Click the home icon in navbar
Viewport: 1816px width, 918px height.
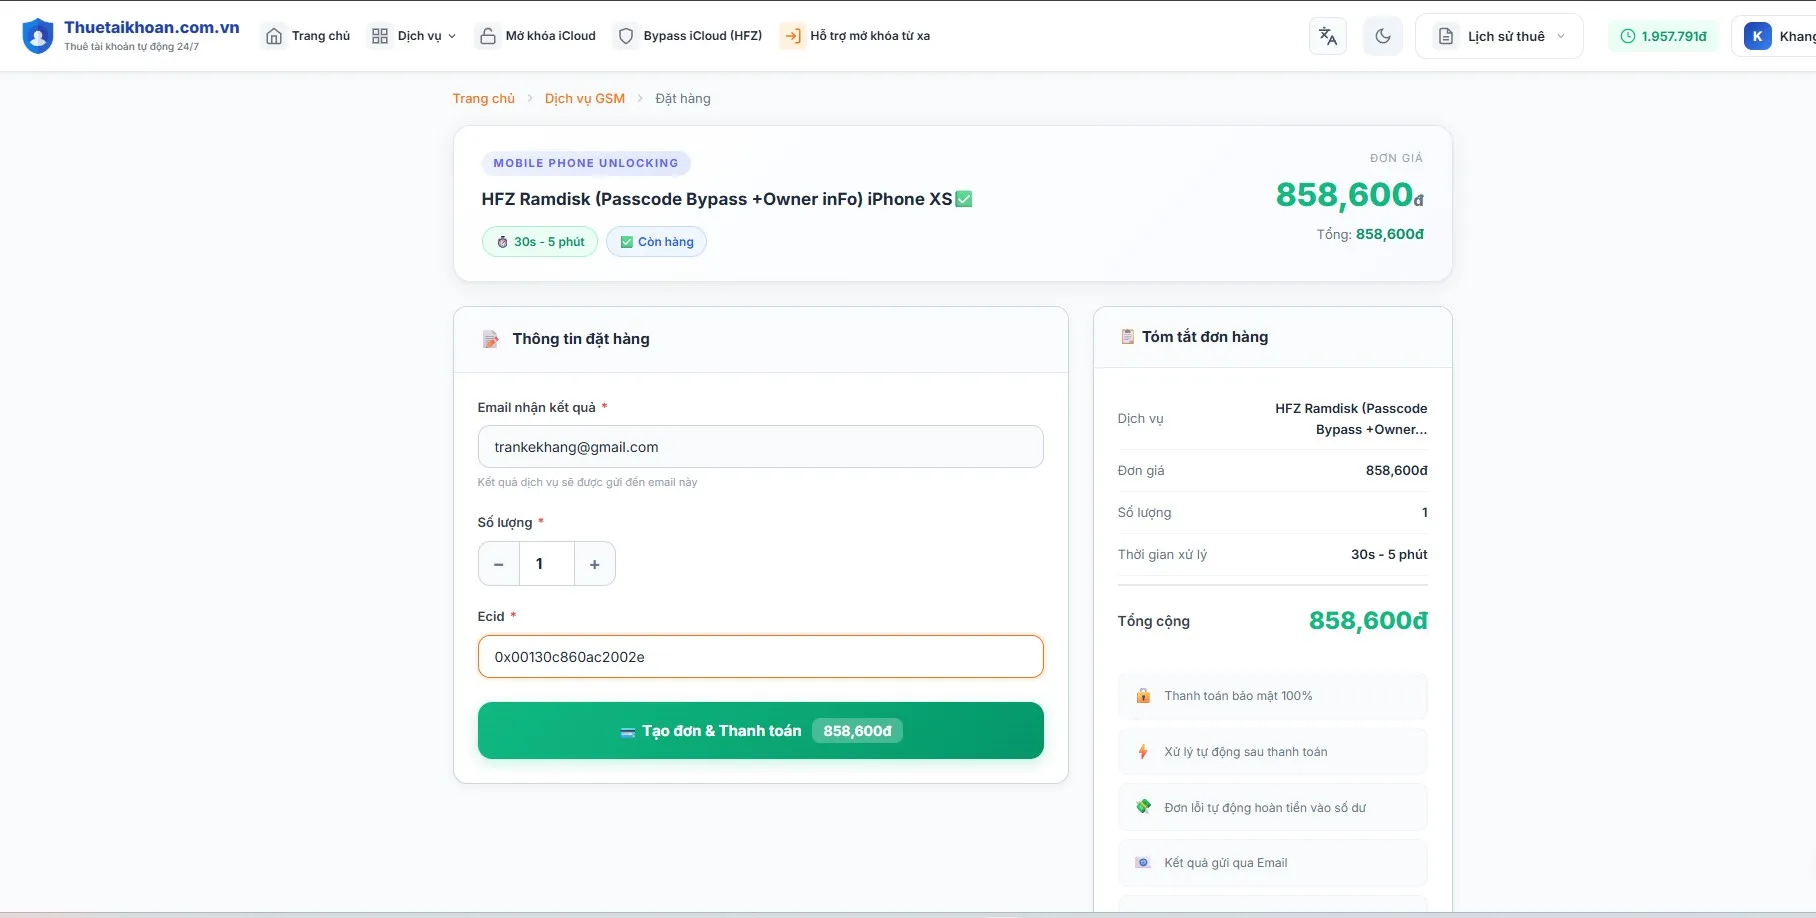pyautogui.click(x=274, y=36)
